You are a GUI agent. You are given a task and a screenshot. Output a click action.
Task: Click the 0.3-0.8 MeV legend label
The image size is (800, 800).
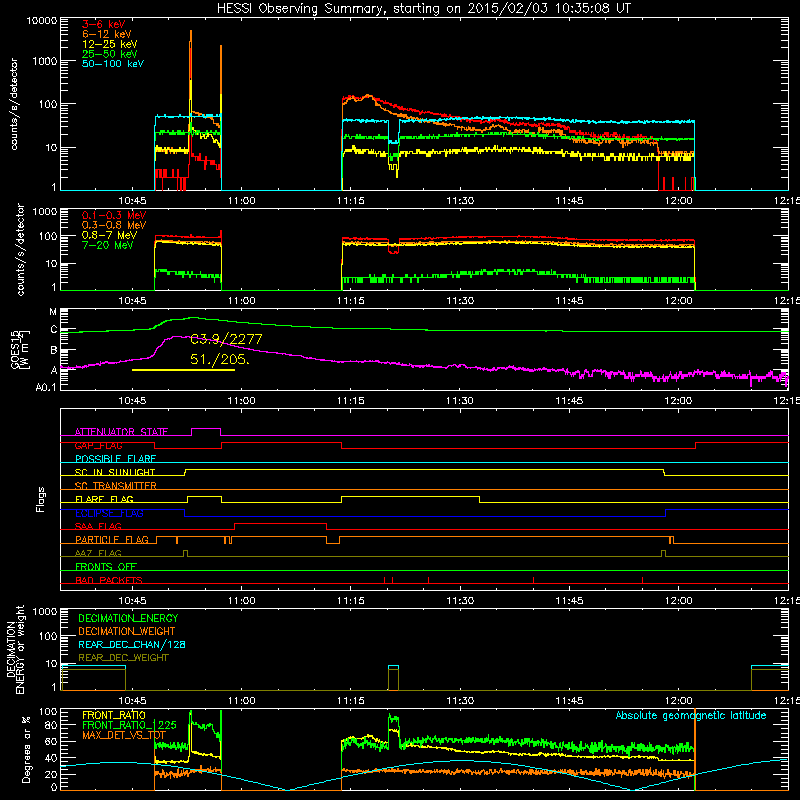(114, 225)
